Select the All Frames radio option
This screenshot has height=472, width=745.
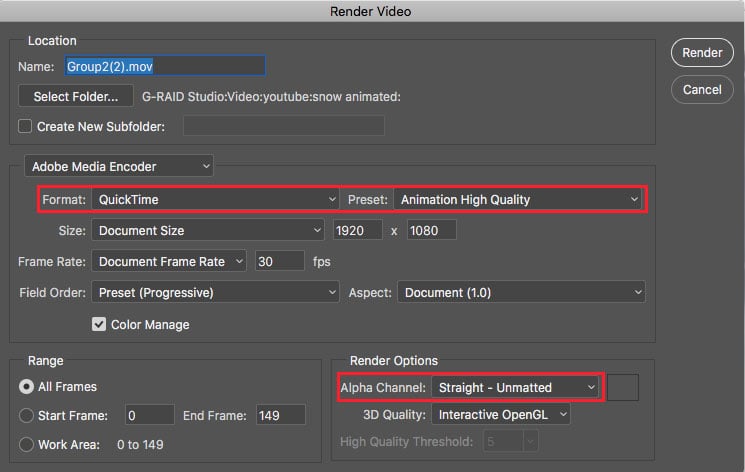click(26, 387)
